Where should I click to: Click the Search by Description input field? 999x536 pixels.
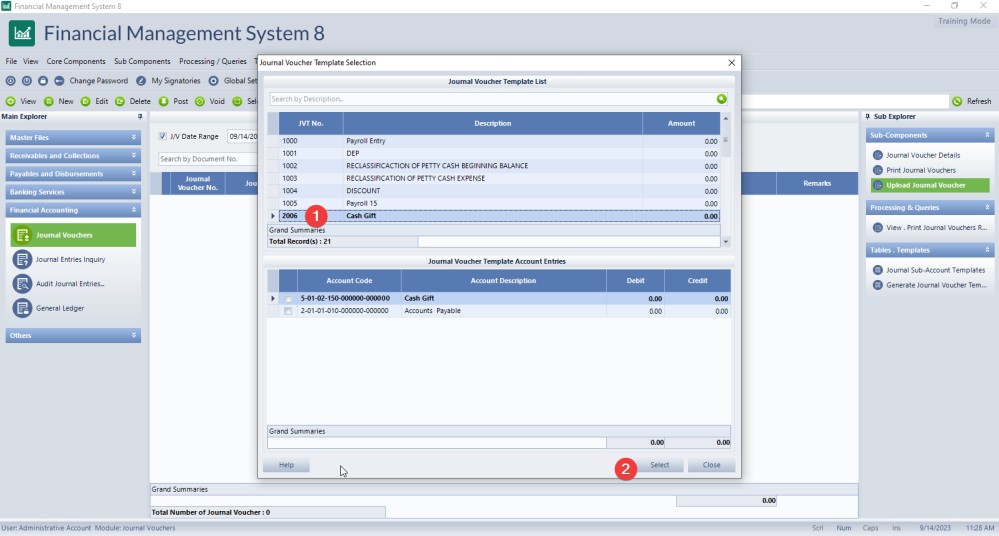point(490,99)
